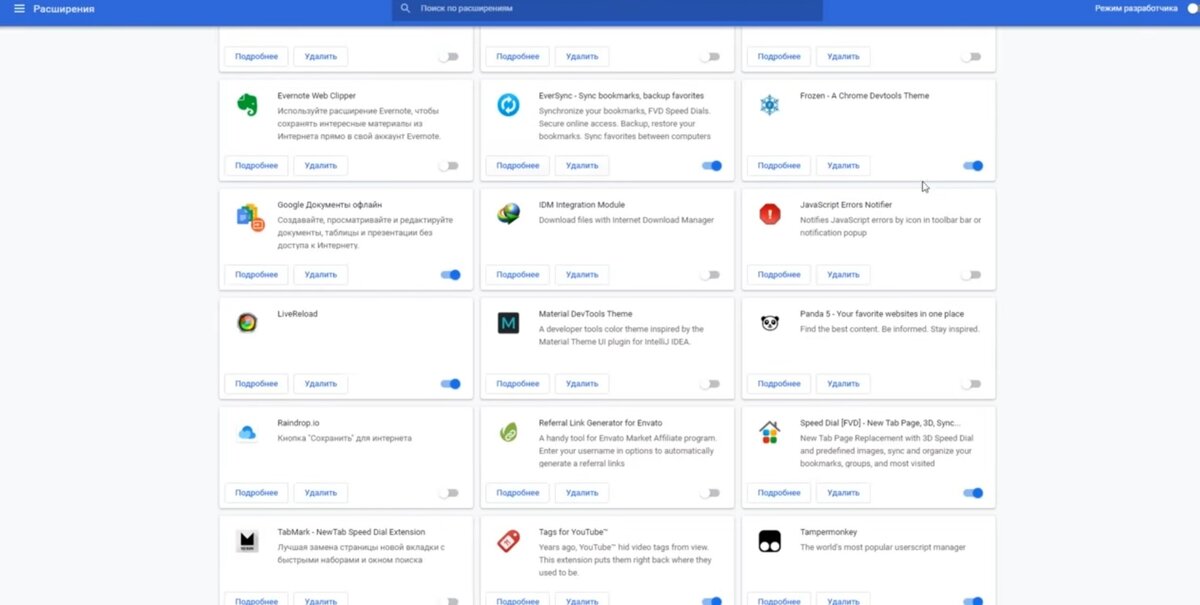
Task: Turn off the Frozen DevTools Theme
Action: [973, 166]
